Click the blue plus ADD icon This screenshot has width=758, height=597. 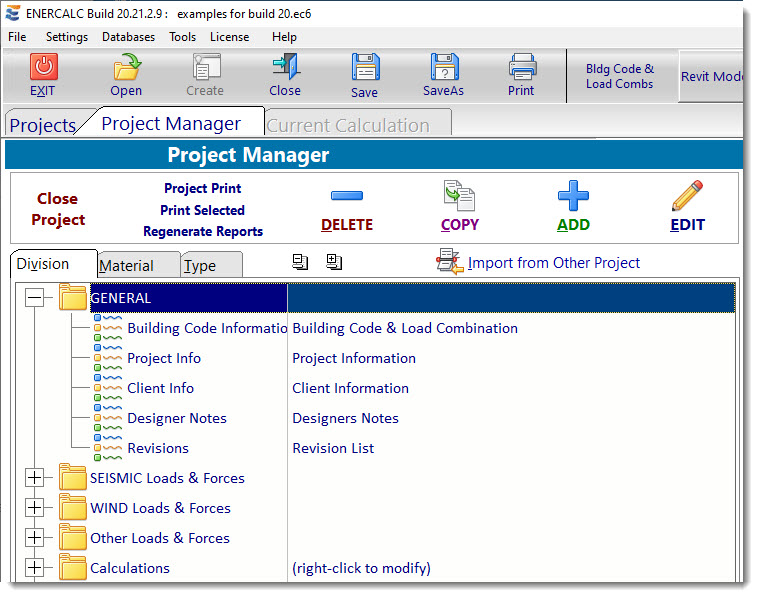(x=573, y=195)
